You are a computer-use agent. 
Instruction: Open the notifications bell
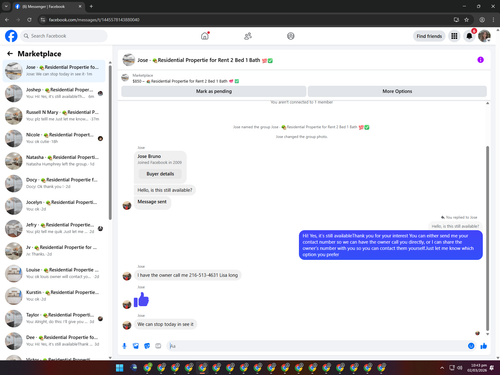469,36
